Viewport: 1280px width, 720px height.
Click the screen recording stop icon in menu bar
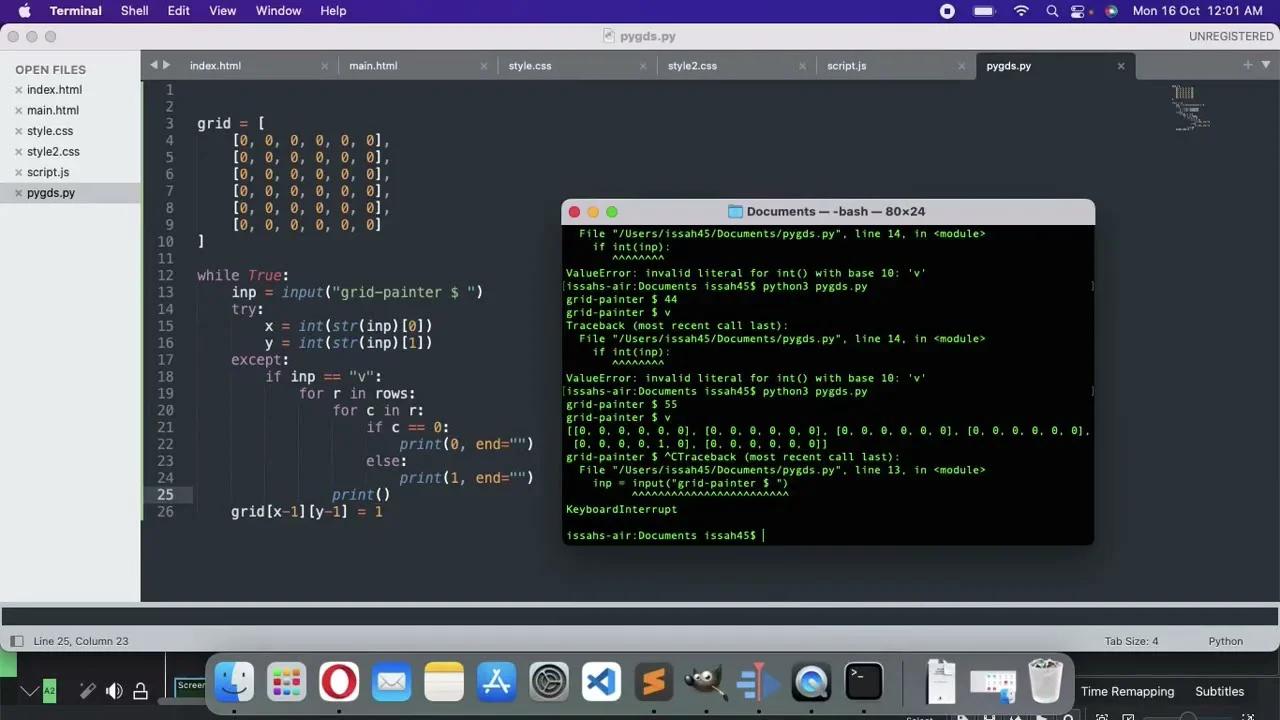[x=947, y=11]
